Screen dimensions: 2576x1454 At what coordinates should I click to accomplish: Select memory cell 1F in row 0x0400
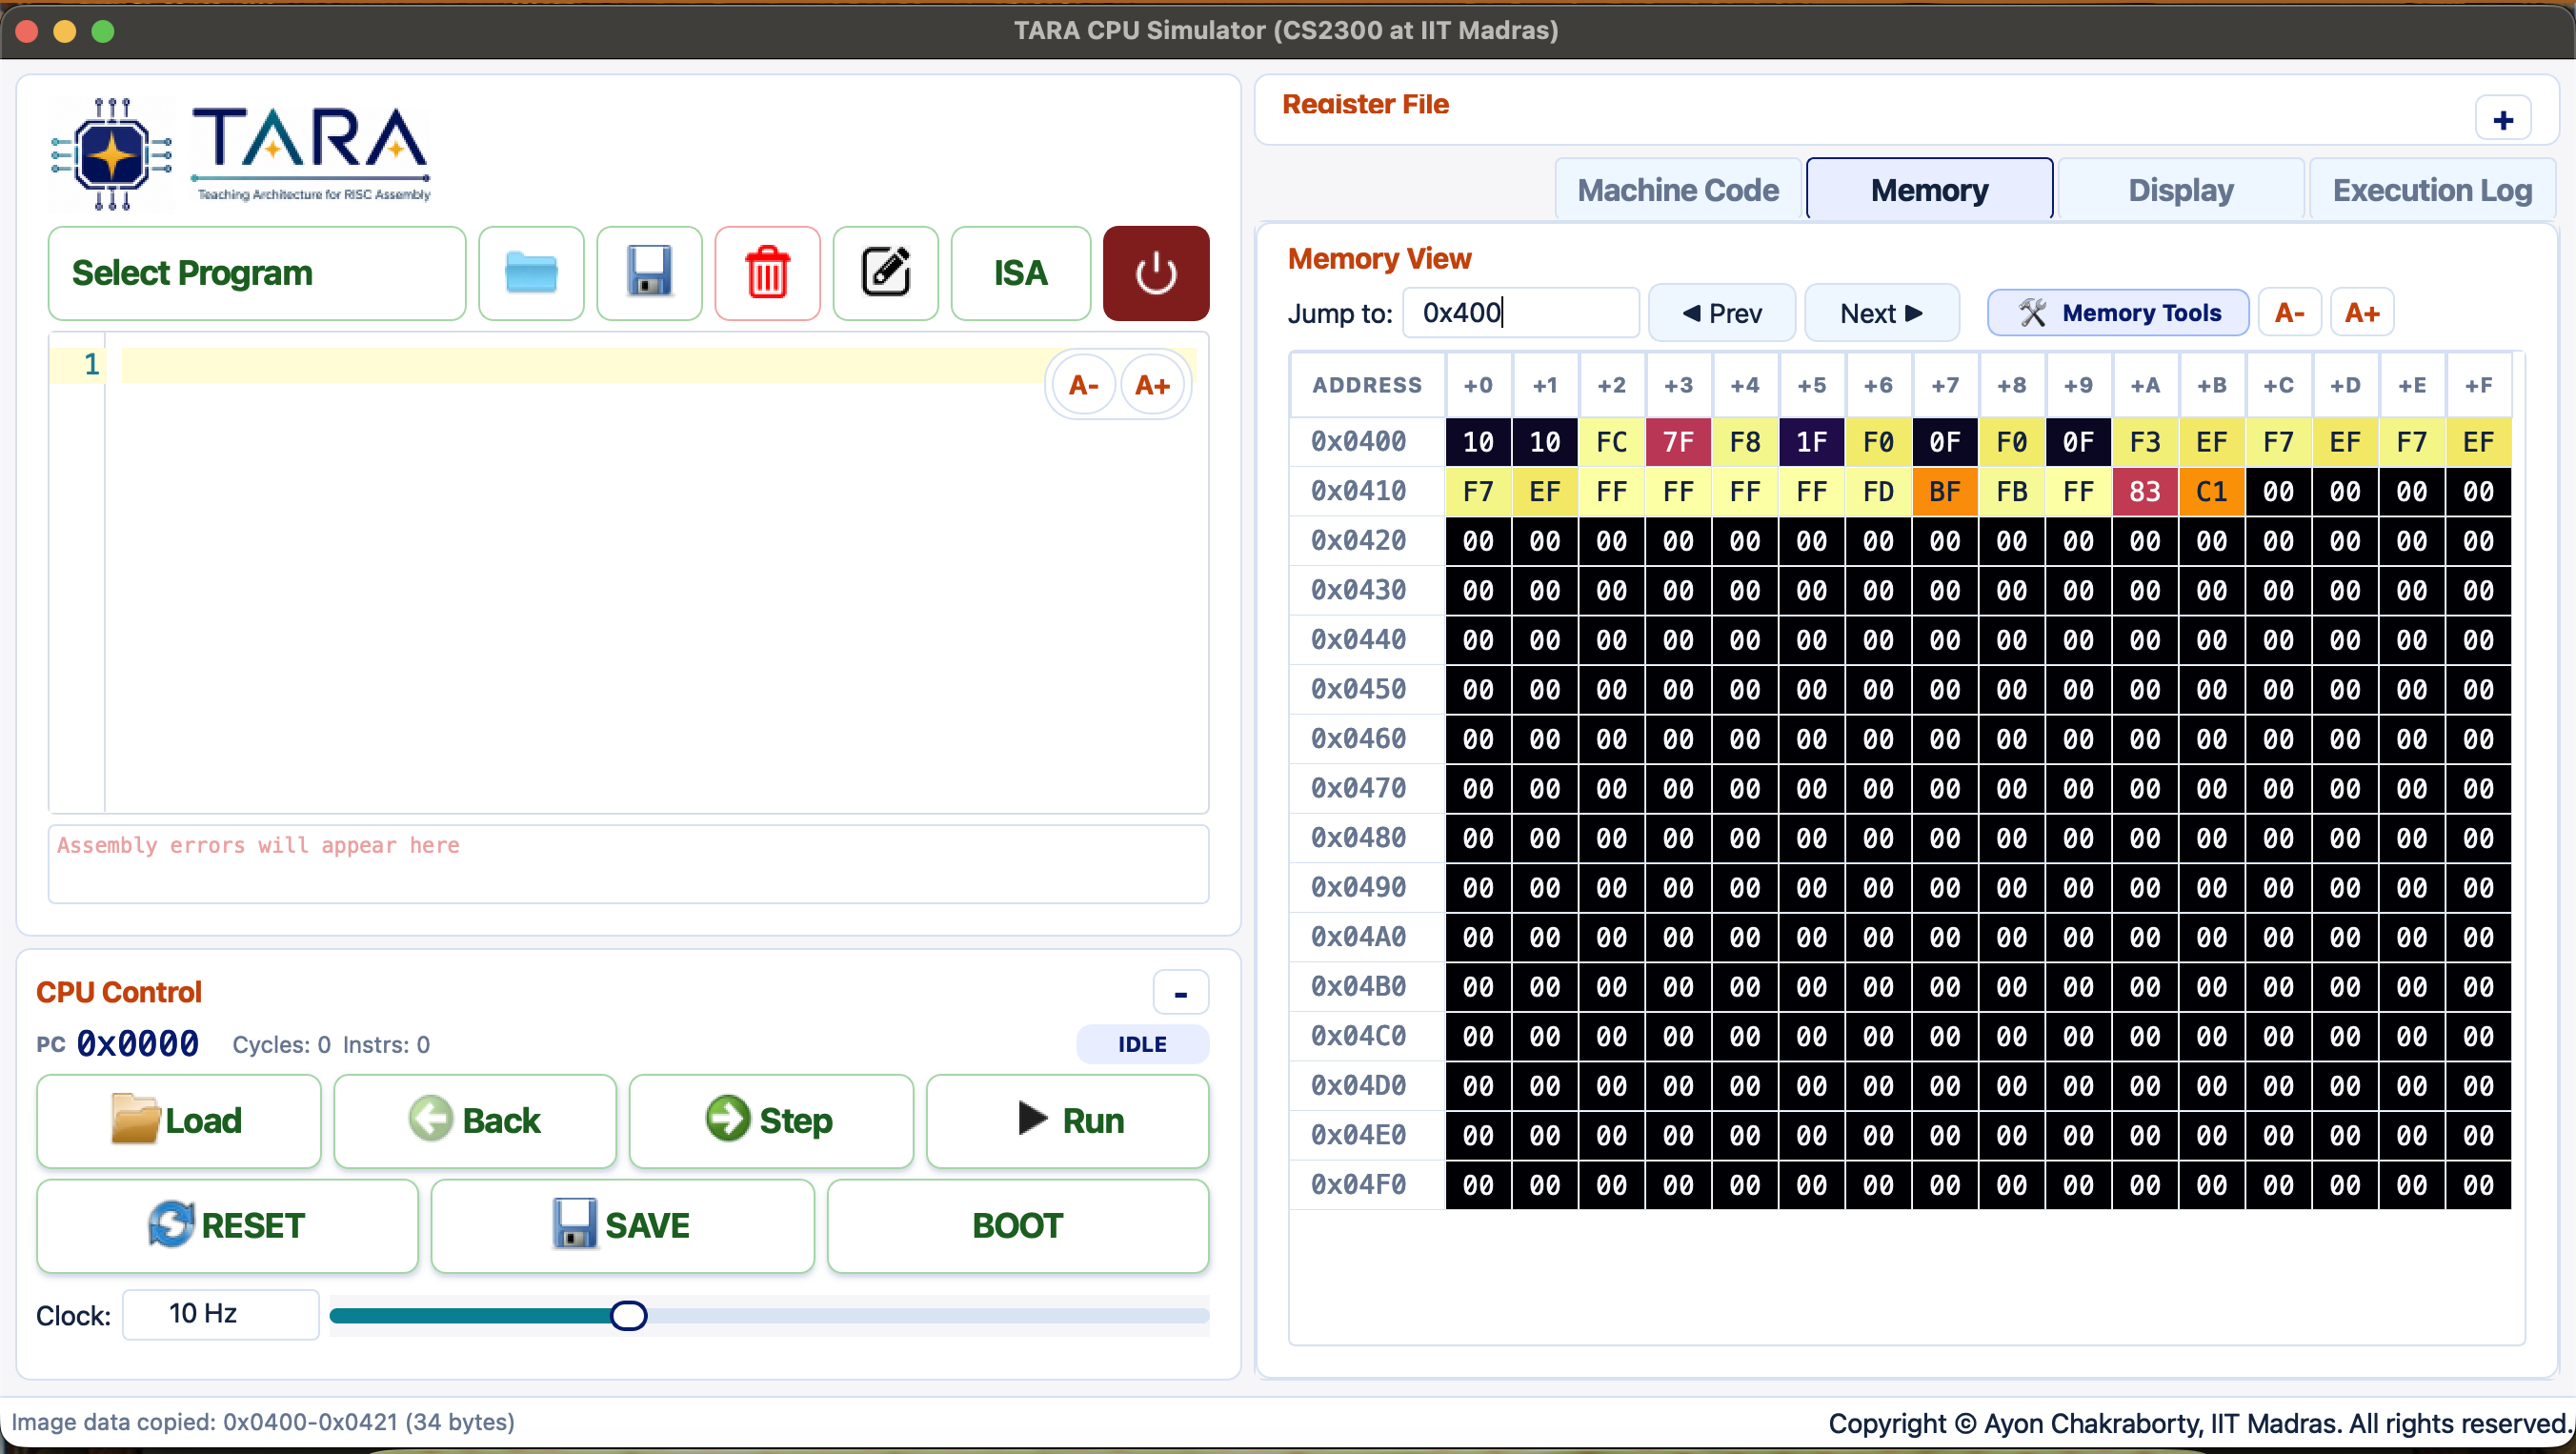pos(1811,442)
